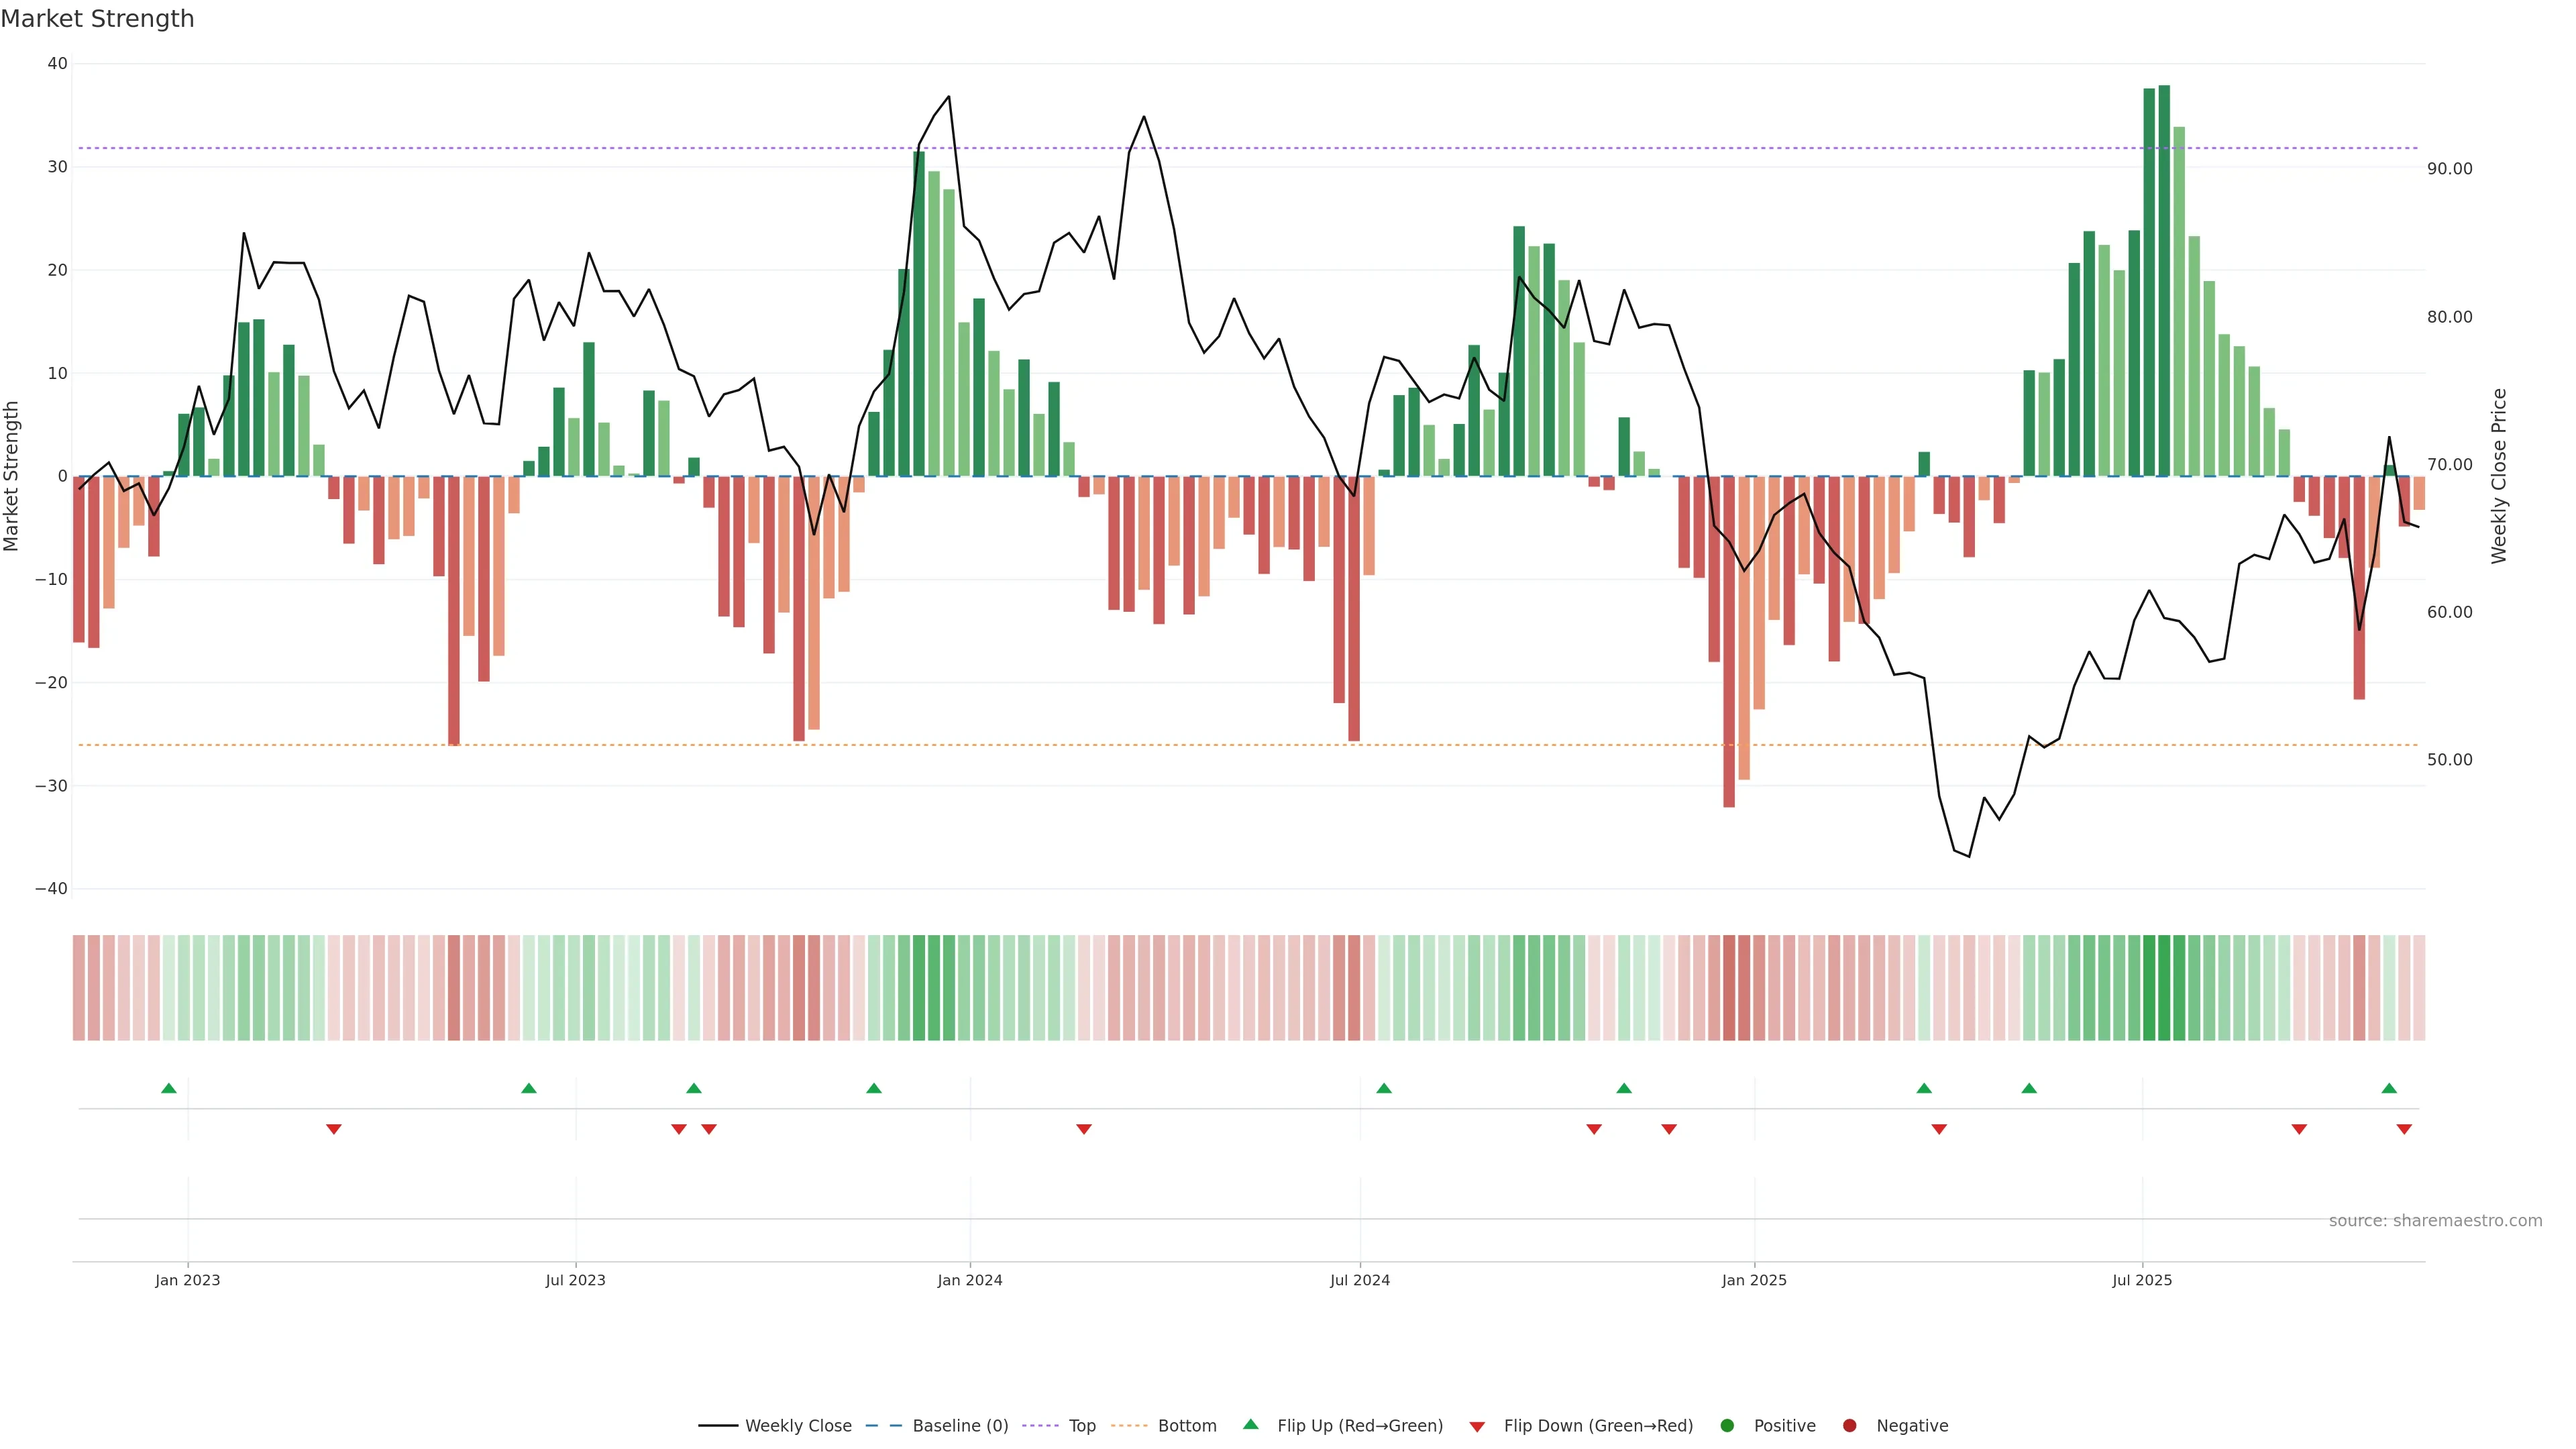Toggle the Flip Down (Green→Red) legend item

(1597, 1426)
